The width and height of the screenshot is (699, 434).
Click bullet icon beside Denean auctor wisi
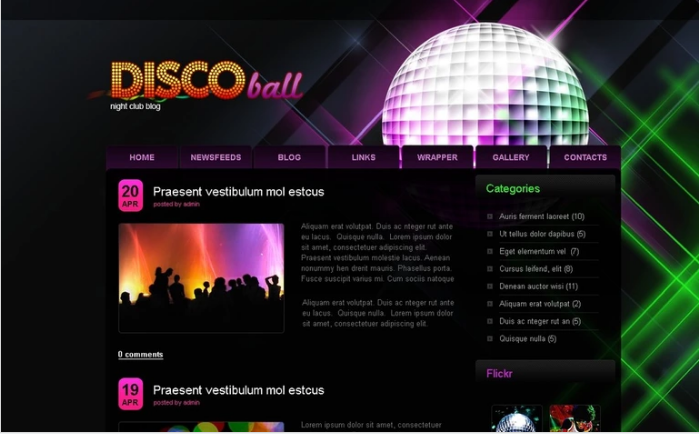coord(490,286)
